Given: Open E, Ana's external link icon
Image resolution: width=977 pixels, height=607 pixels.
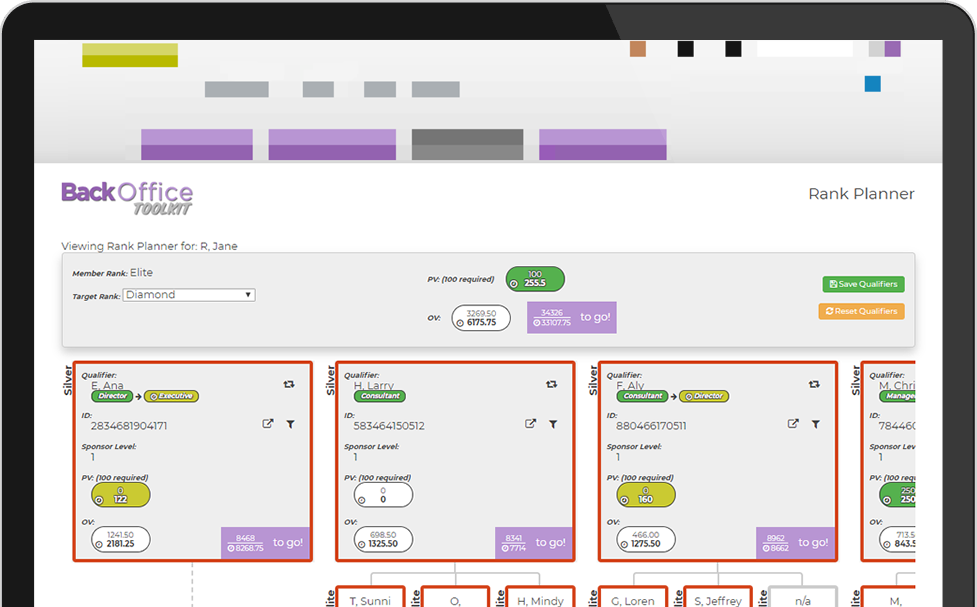Looking at the screenshot, I should pyautogui.click(x=267, y=424).
